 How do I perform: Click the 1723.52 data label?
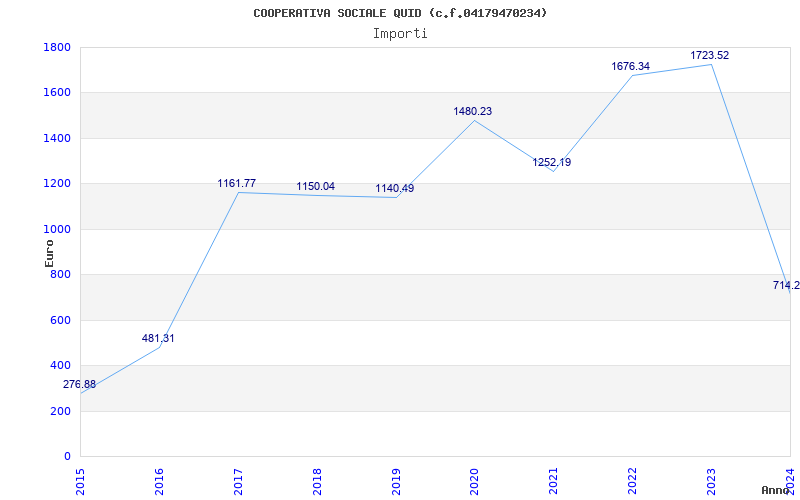[x=710, y=56]
